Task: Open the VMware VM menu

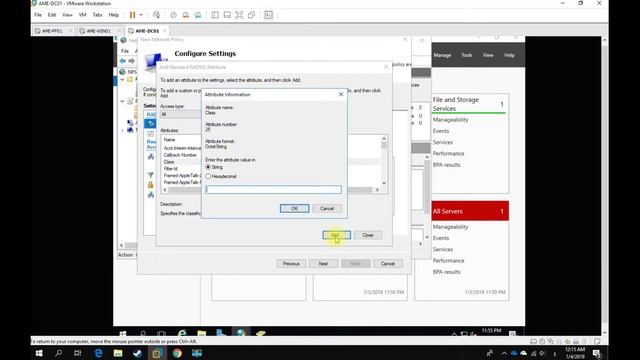Action: click(82, 15)
